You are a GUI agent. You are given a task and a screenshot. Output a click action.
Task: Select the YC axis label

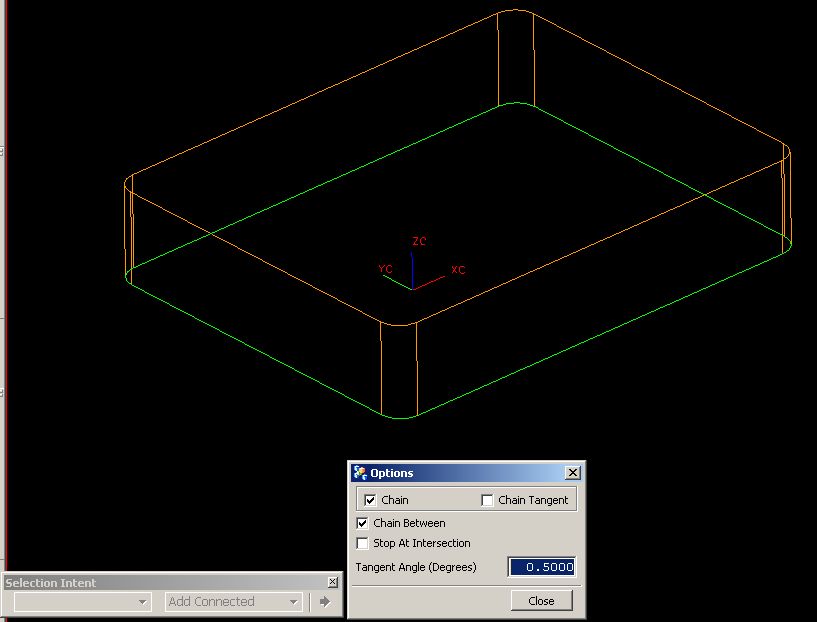(385, 269)
